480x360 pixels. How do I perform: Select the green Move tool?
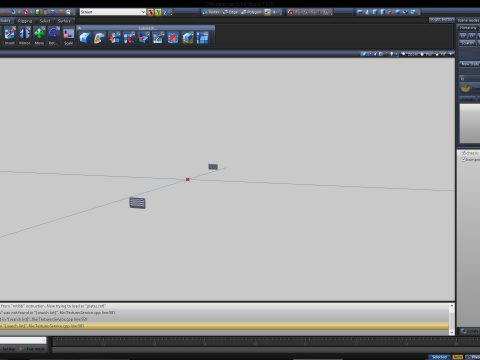(x=39, y=36)
